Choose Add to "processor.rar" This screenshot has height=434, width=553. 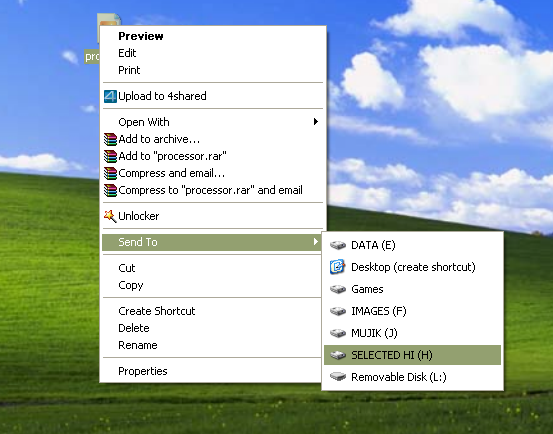click(213, 156)
